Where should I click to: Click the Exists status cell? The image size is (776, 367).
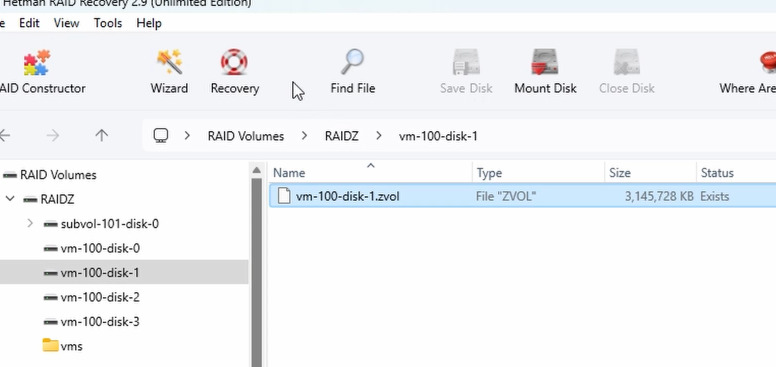pos(715,196)
